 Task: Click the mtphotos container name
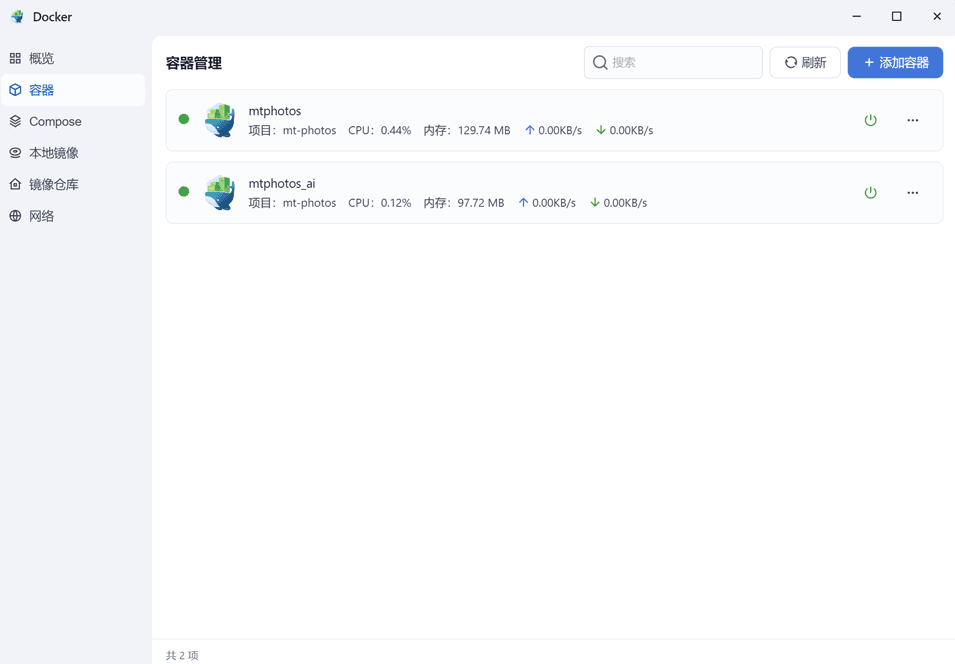tap(275, 111)
